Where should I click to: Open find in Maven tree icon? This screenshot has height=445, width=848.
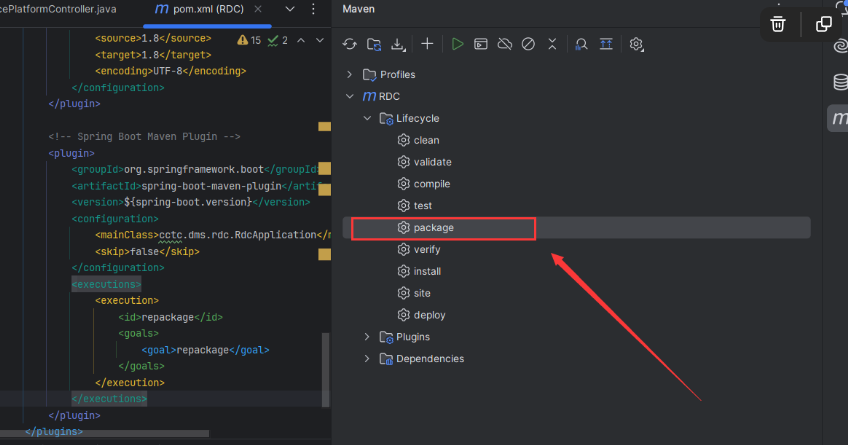click(x=581, y=44)
